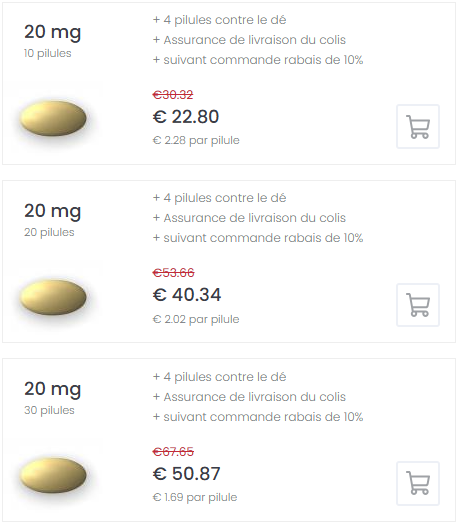Click the '10 pilules' quantity label
This screenshot has width=457, height=524.
point(47,53)
